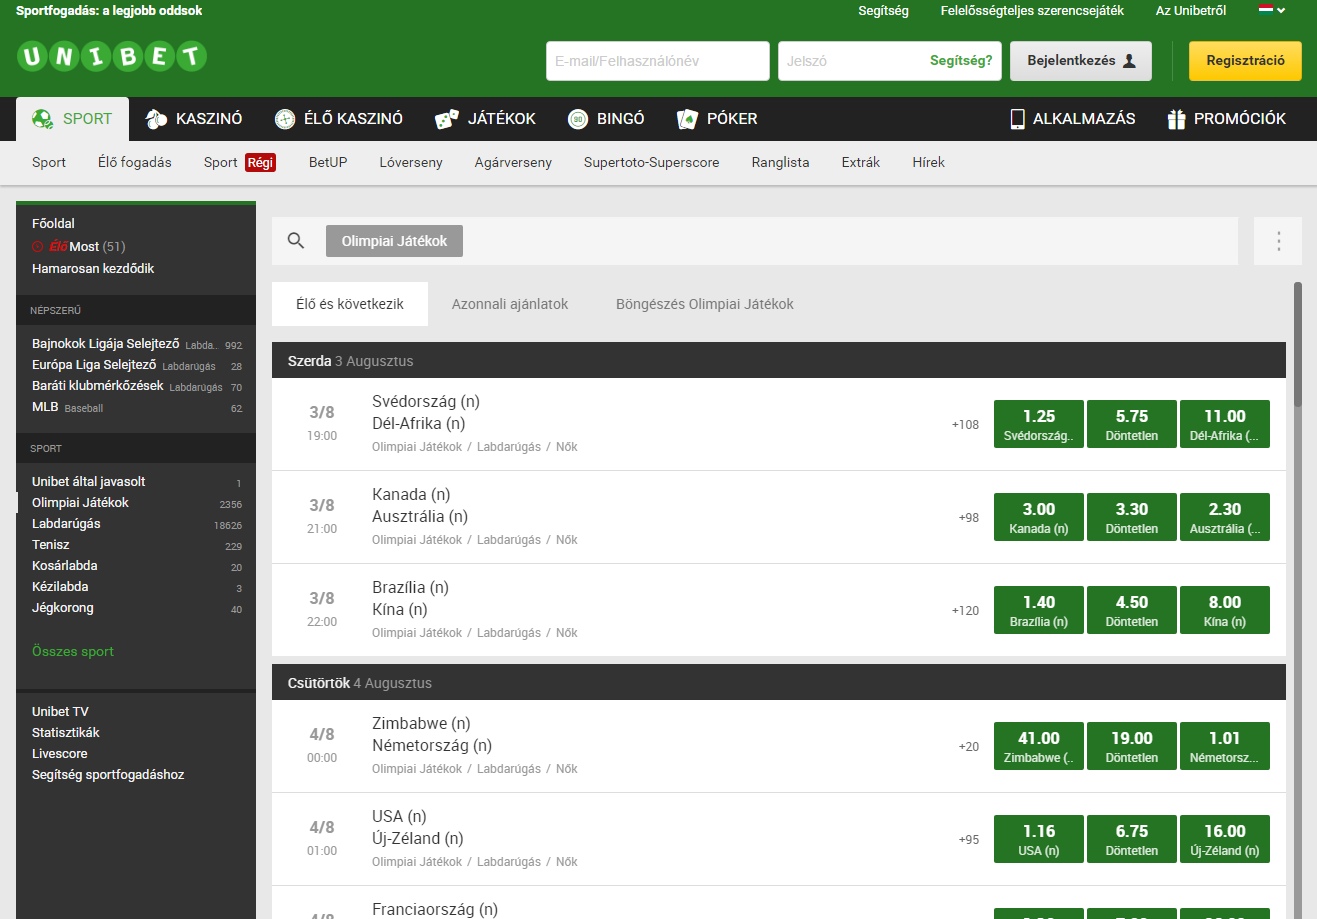The image size is (1317, 919).
Task: Open Hamarosan kezdődik in sidebar
Action: [93, 268]
